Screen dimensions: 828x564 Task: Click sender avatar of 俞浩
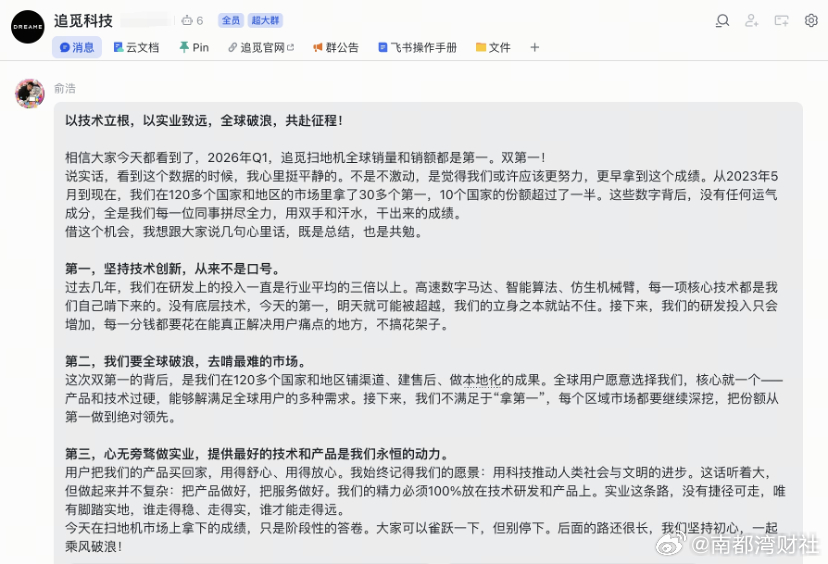pyautogui.click(x=30, y=93)
